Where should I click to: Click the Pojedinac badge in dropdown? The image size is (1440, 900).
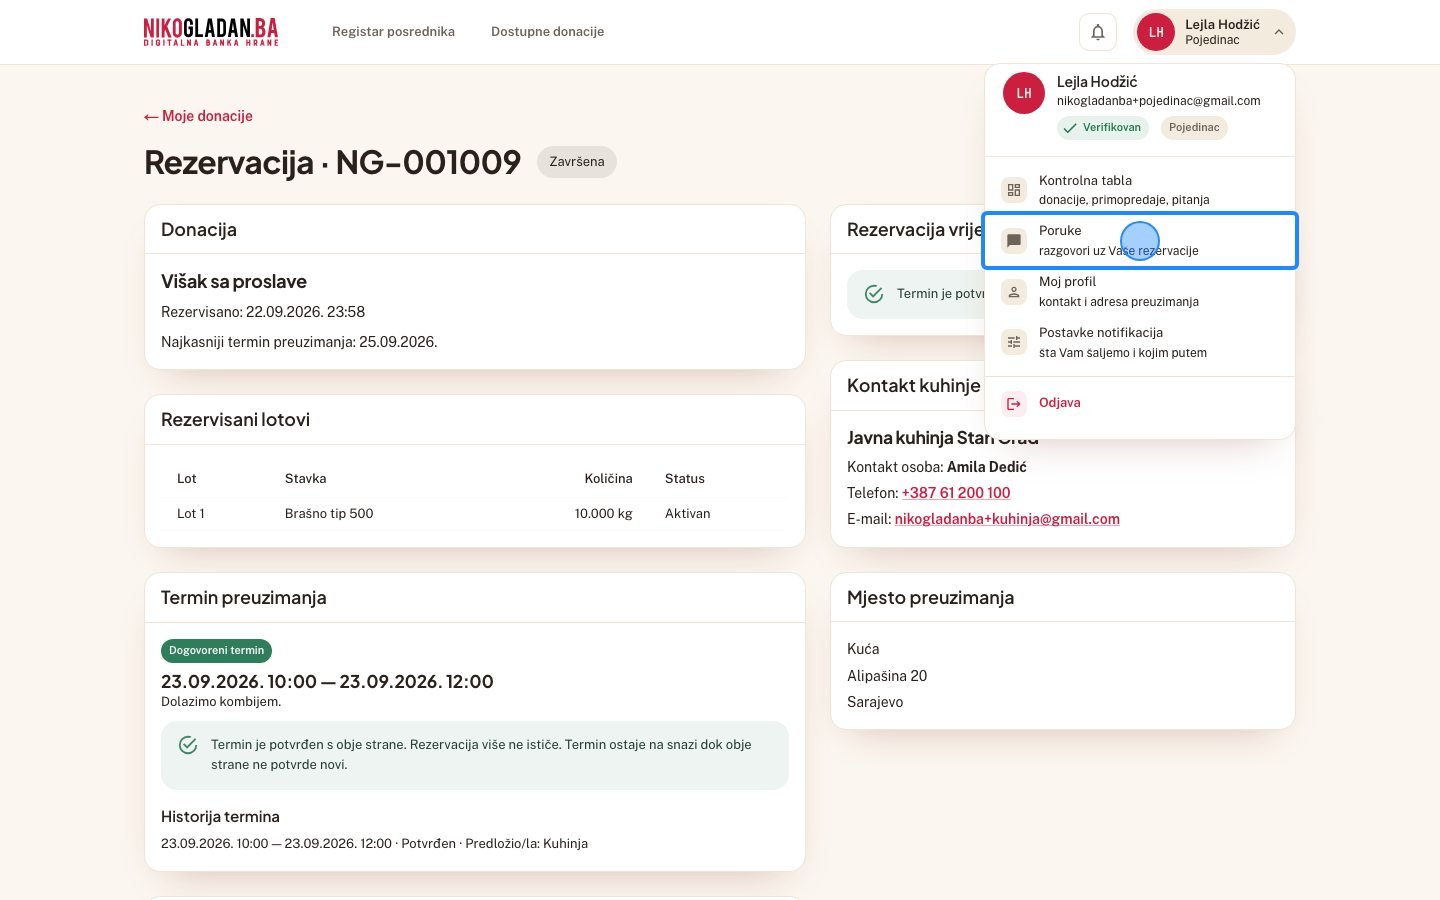tap(1194, 128)
